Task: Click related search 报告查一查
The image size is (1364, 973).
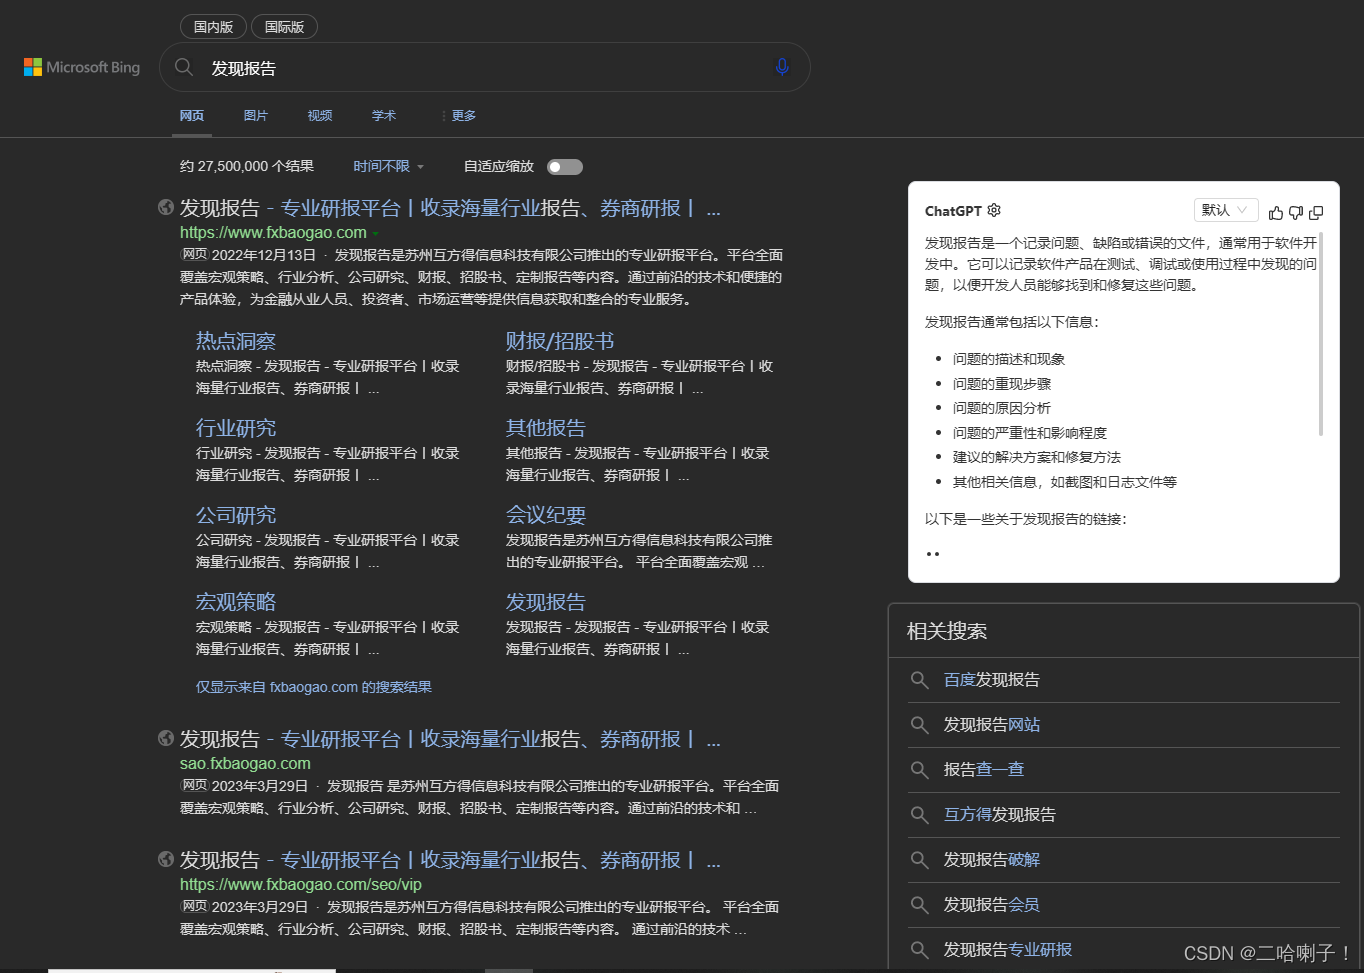Action: click(984, 770)
